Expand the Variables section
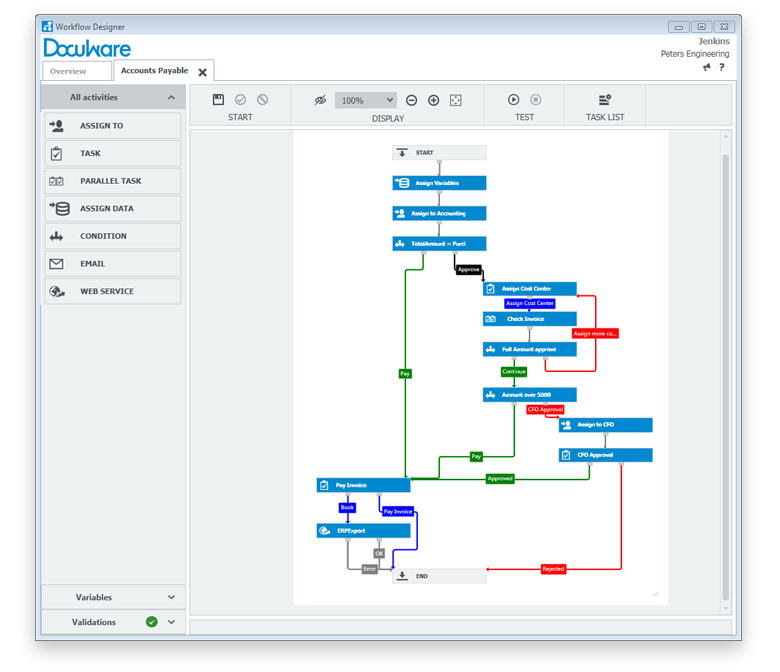The height and width of the screenshot is (672, 780). (x=171, y=598)
